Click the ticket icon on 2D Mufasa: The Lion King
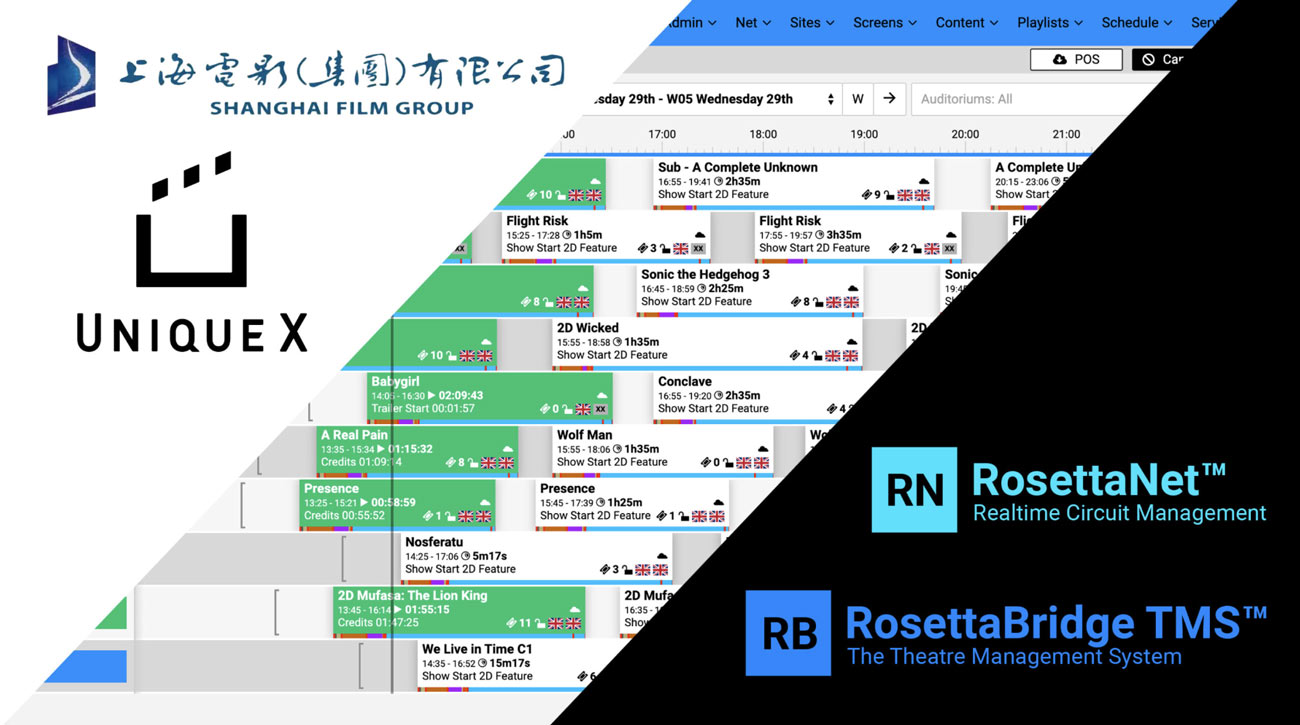 point(512,624)
